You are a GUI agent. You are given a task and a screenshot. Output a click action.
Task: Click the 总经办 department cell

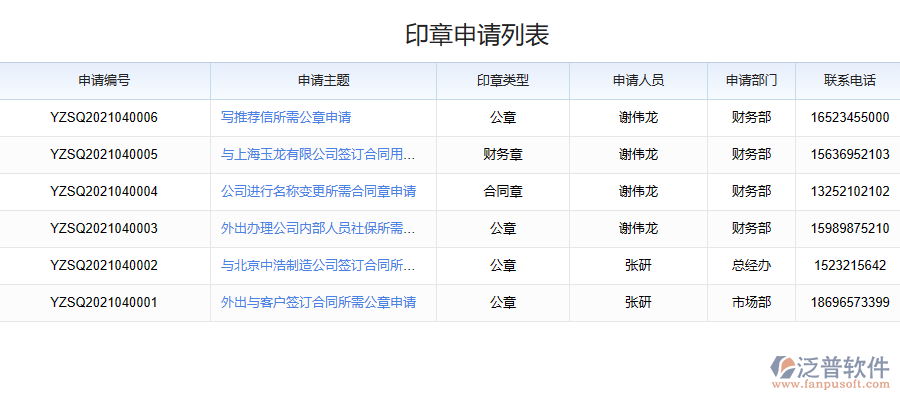tap(751, 265)
